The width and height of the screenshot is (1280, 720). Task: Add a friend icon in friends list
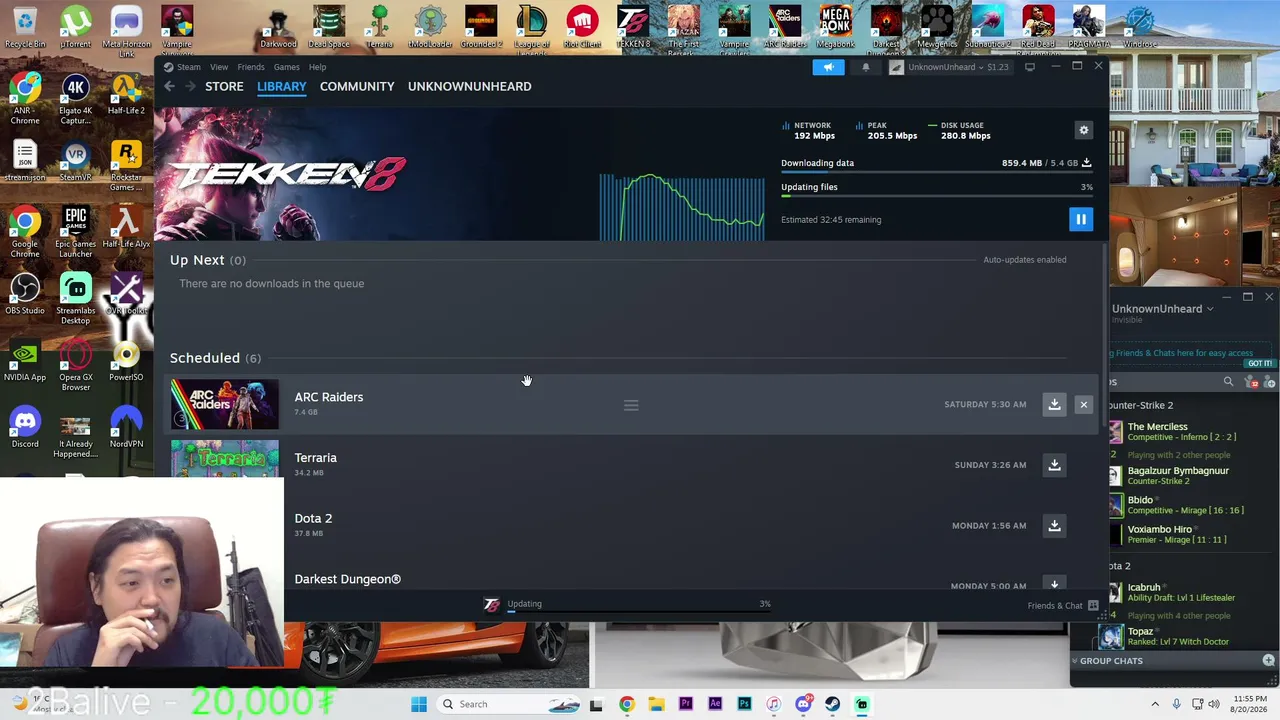[x=1271, y=381]
